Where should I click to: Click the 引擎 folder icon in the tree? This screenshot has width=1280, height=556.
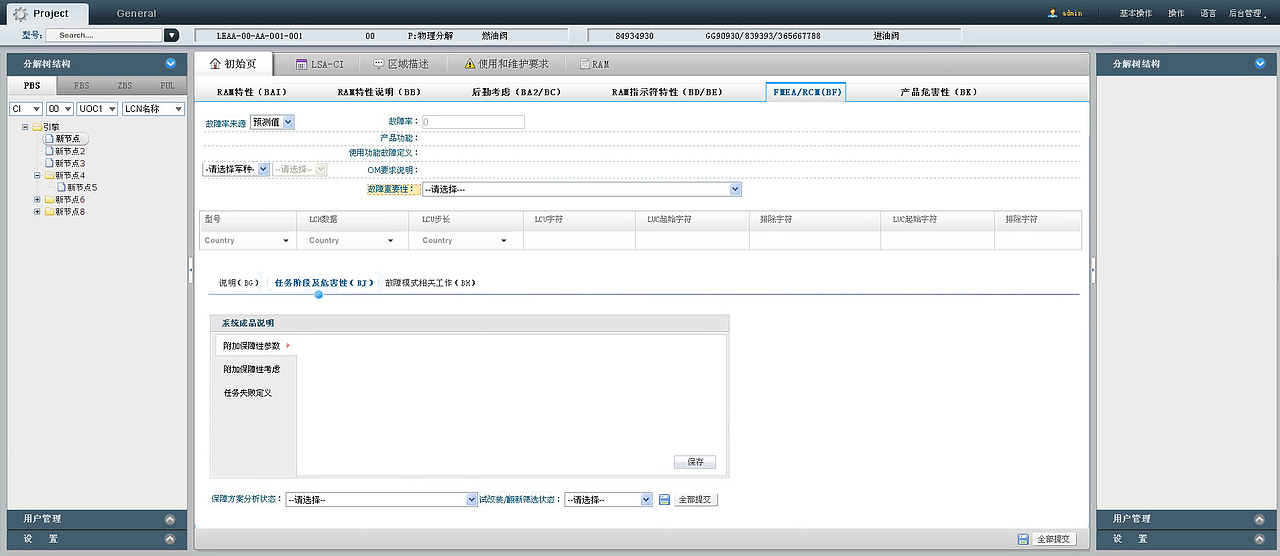click(x=37, y=127)
